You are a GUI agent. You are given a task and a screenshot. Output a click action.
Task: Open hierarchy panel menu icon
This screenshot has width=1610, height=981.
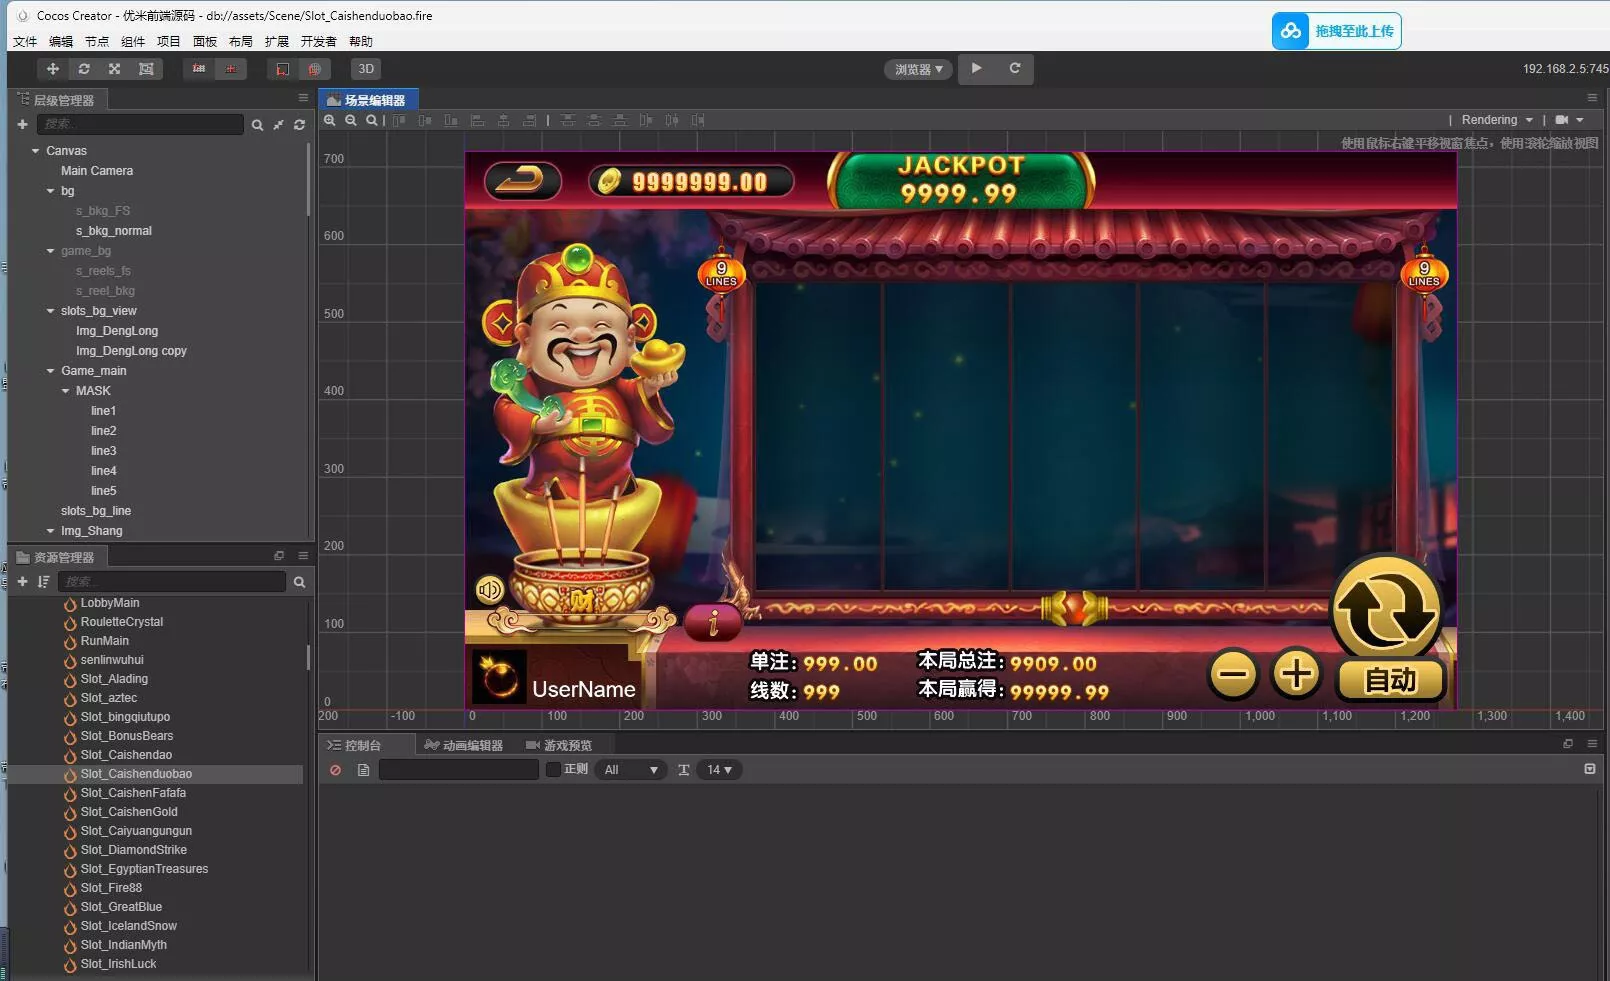303,97
